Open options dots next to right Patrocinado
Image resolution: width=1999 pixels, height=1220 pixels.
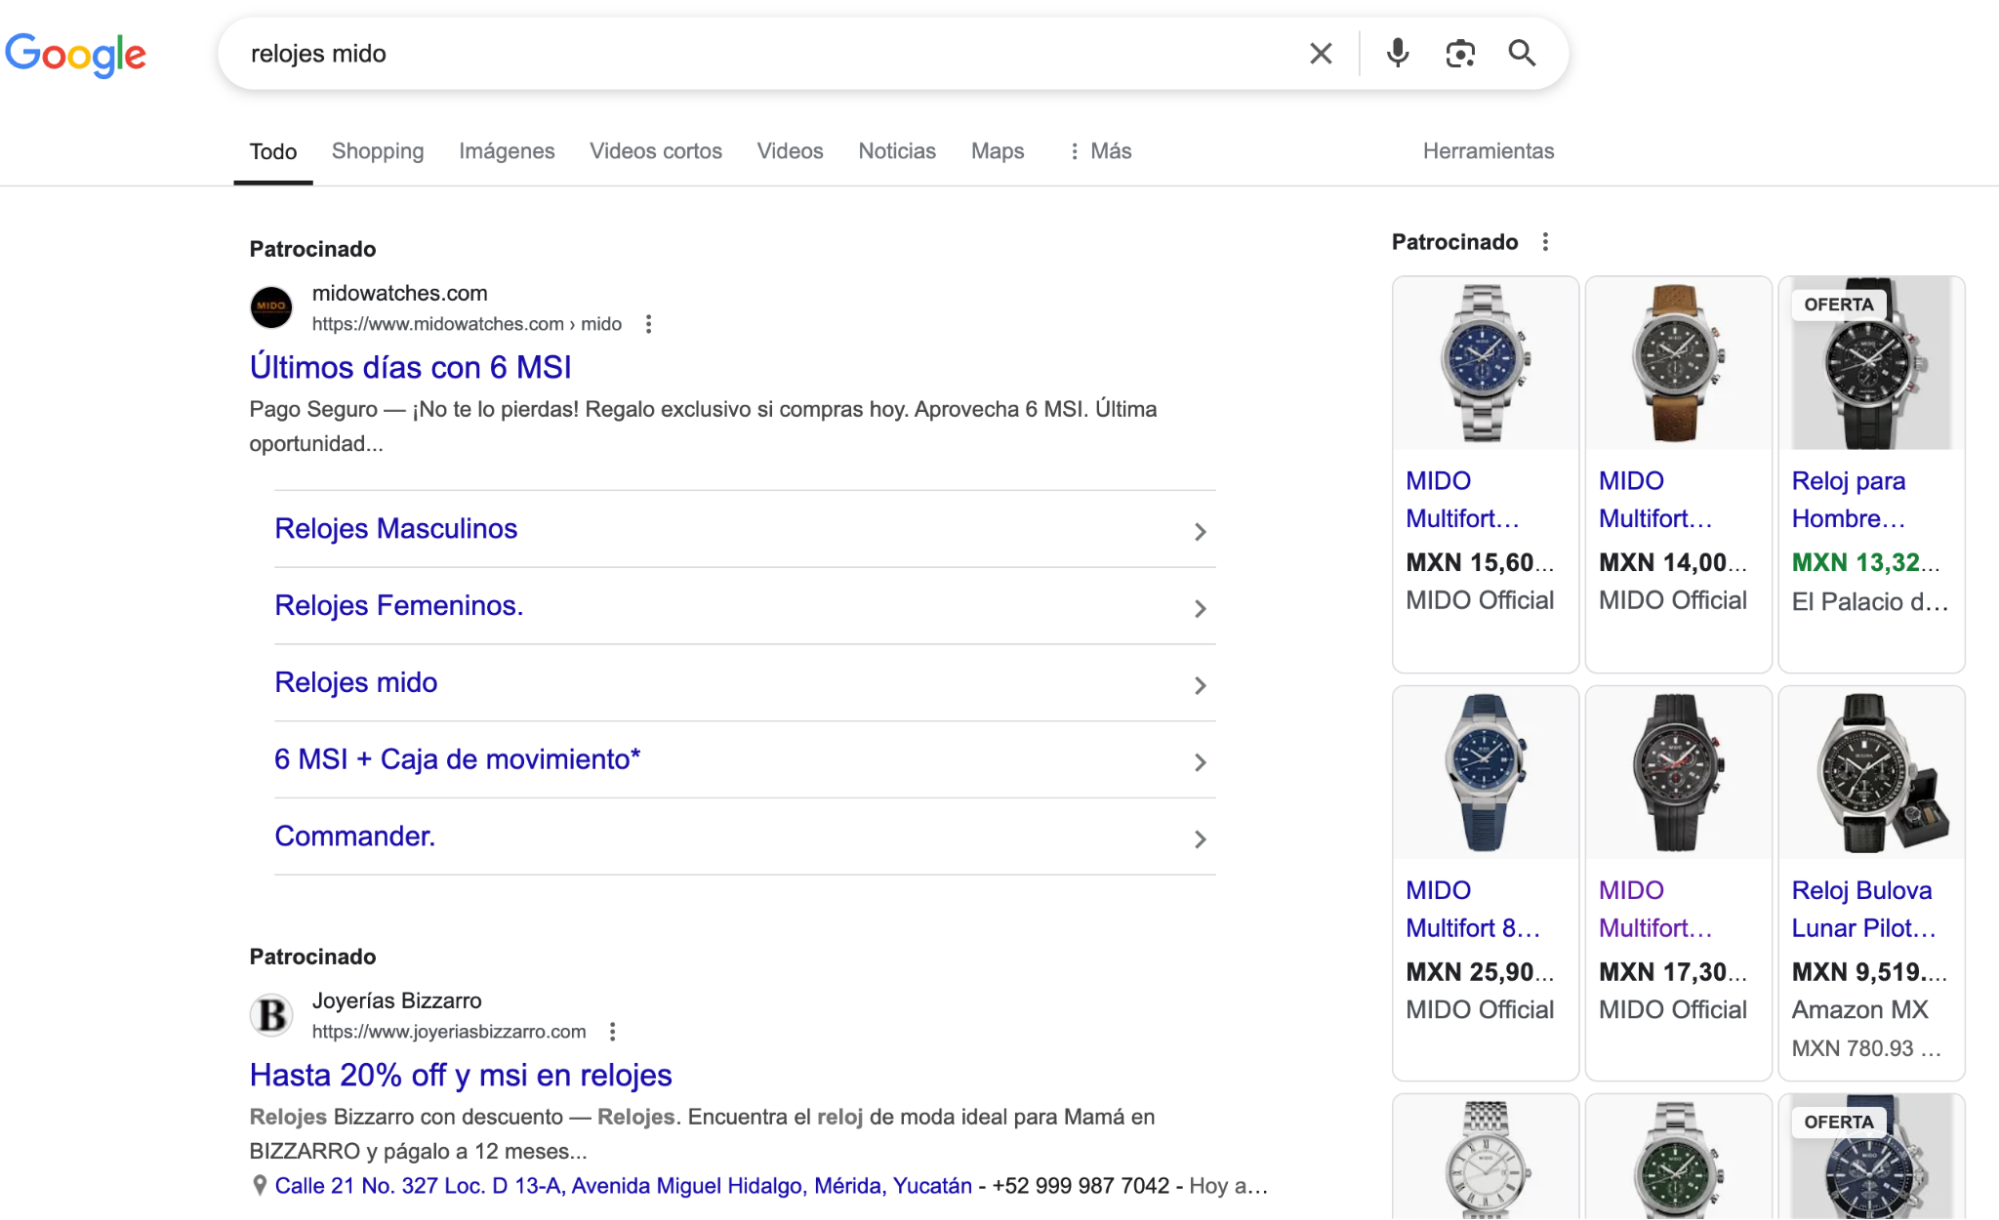[1545, 242]
